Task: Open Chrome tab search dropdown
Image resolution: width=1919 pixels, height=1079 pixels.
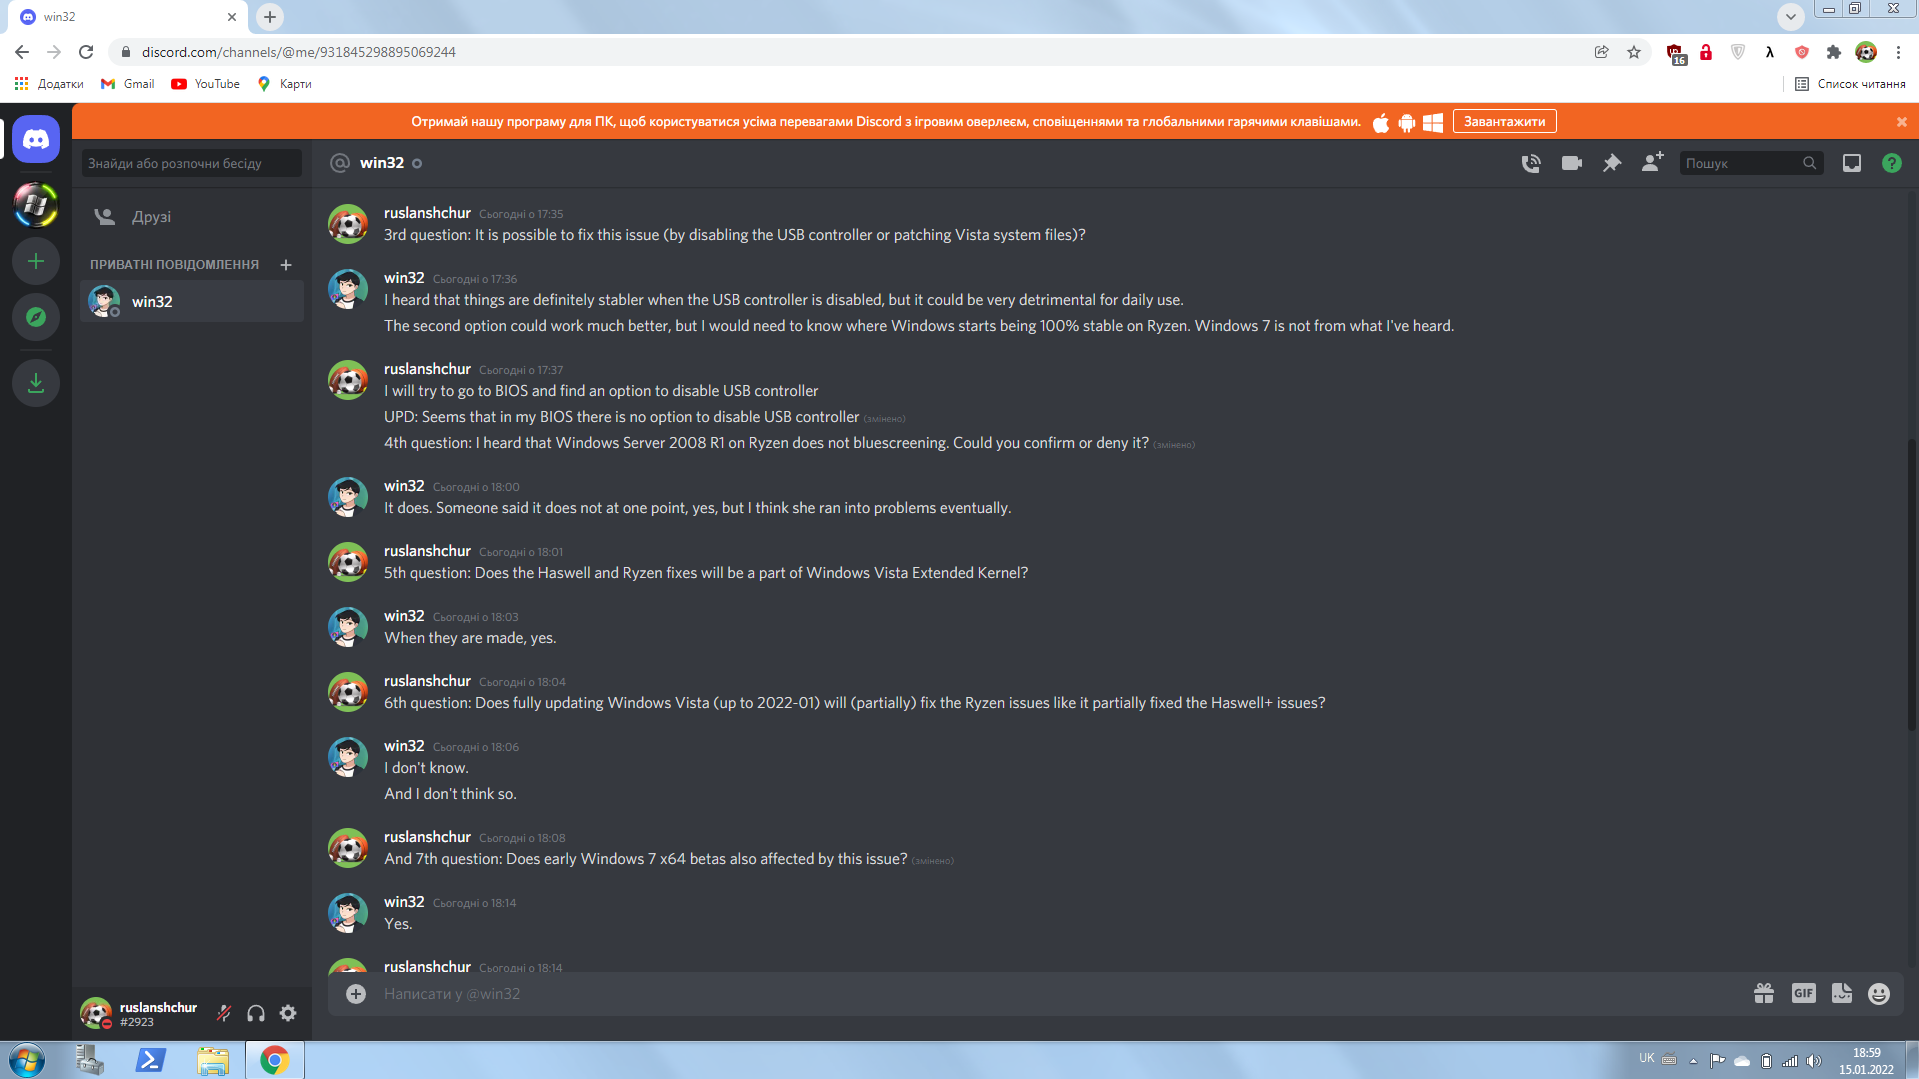Action: (x=1790, y=16)
